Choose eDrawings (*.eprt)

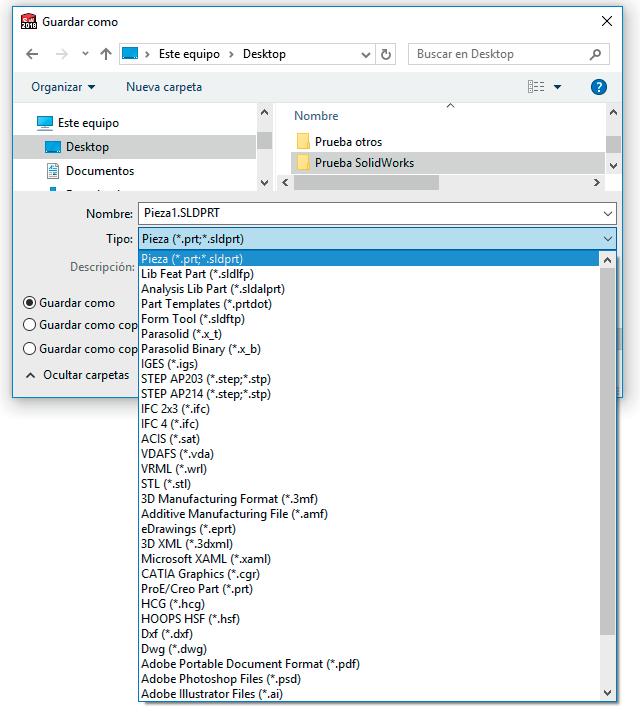pyautogui.click(x=369, y=529)
